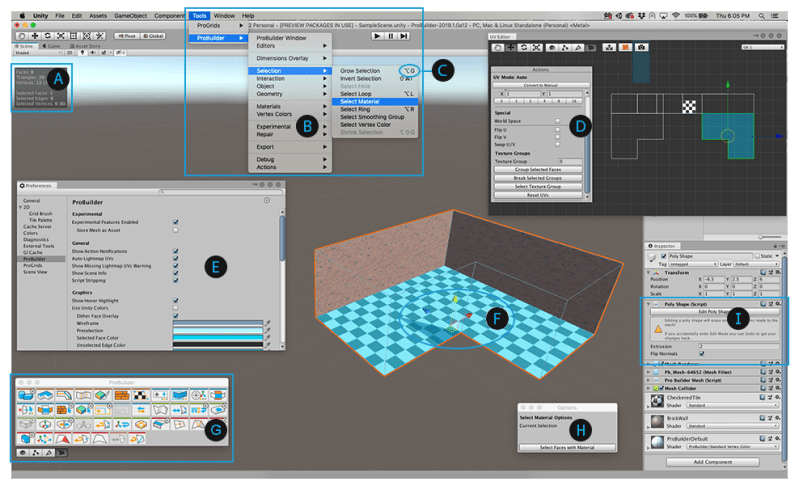Select the rotate tool in UV Editor

(x=524, y=47)
